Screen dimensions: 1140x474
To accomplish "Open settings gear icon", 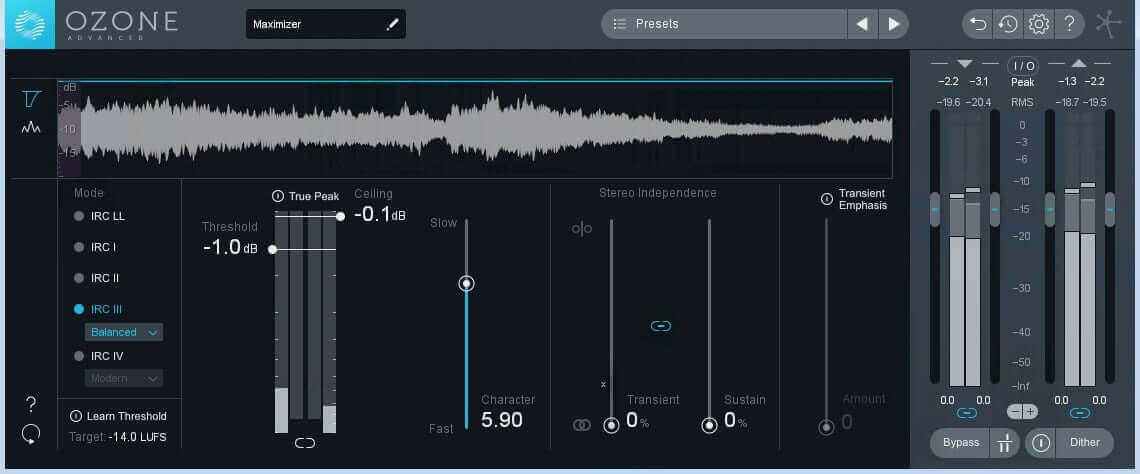I will pyautogui.click(x=1038, y=24).
